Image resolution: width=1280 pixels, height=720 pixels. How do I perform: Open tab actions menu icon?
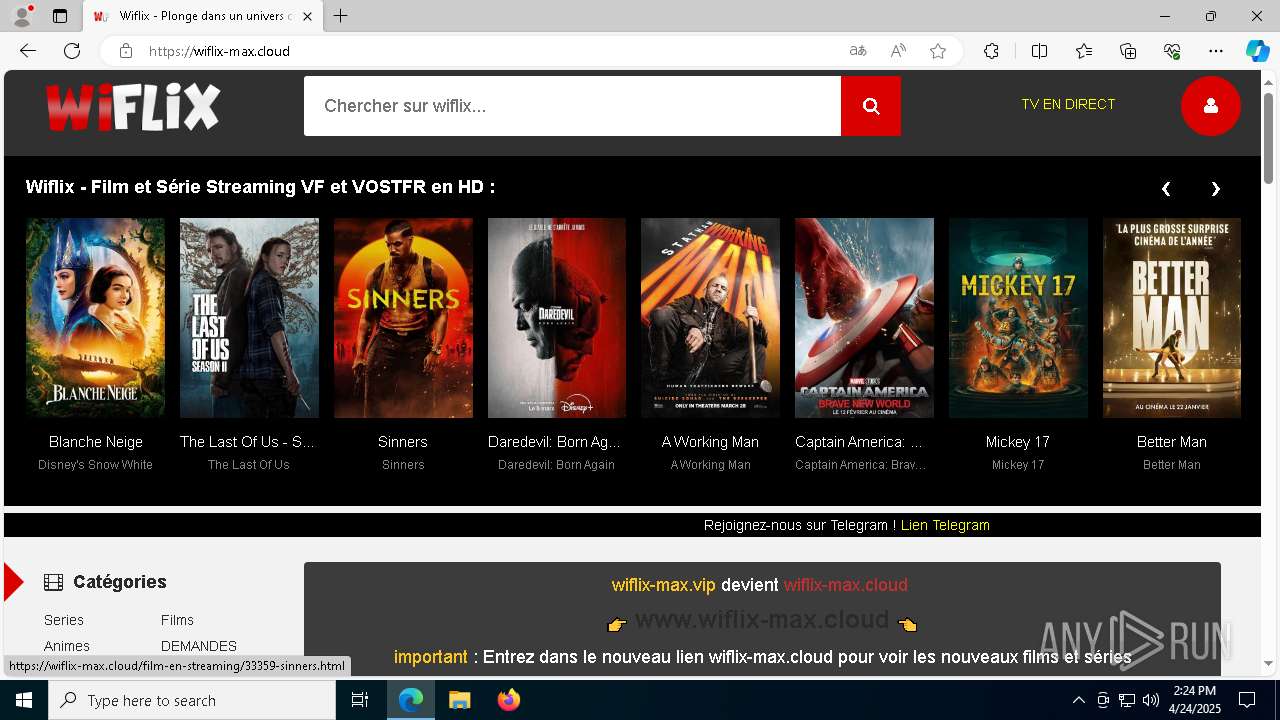[60, 16]
